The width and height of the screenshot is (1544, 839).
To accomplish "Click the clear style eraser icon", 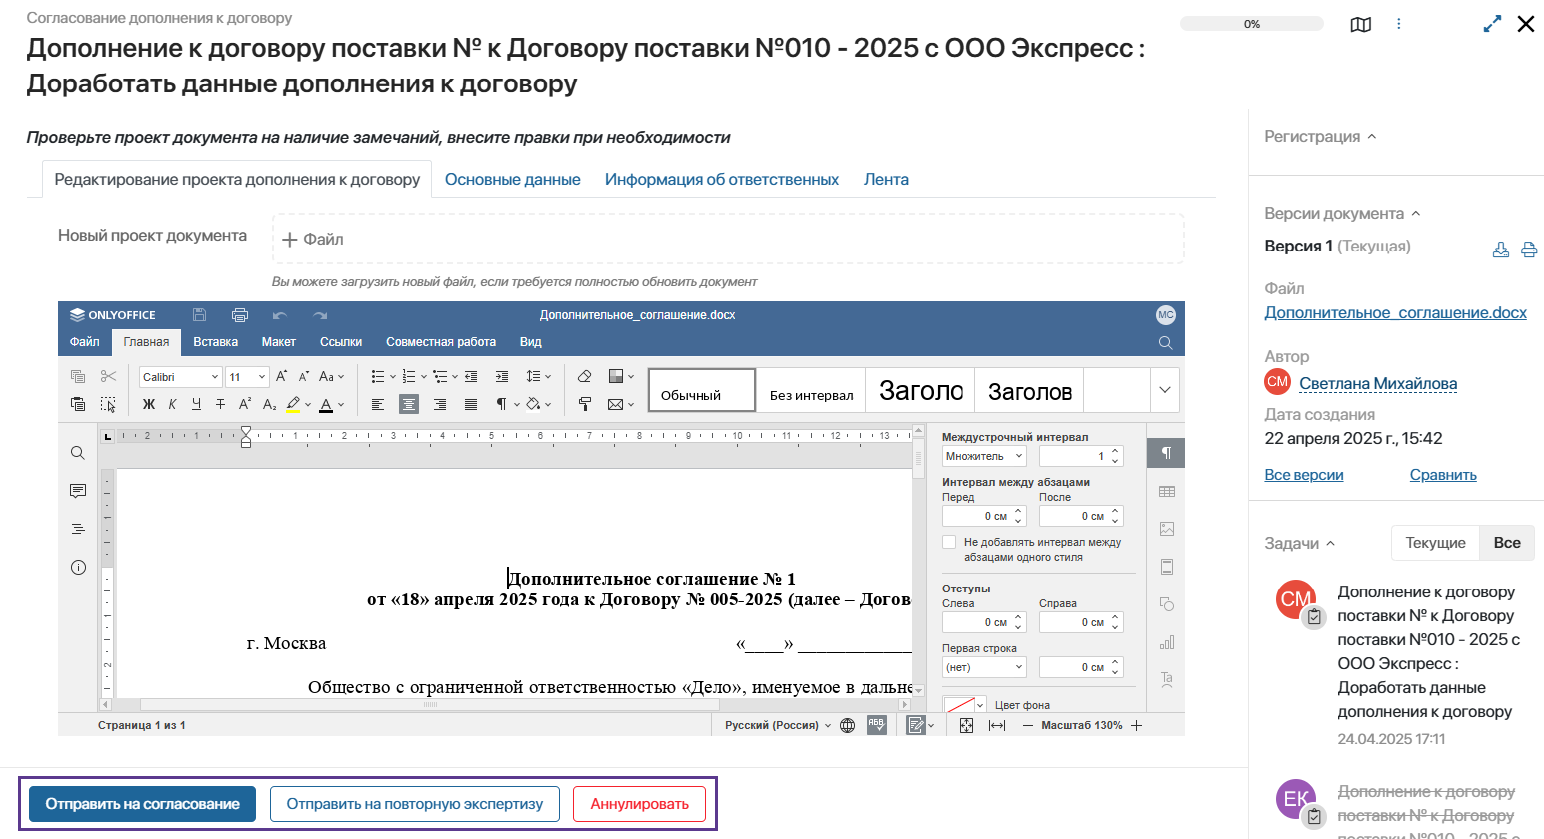I will [585, 376].
